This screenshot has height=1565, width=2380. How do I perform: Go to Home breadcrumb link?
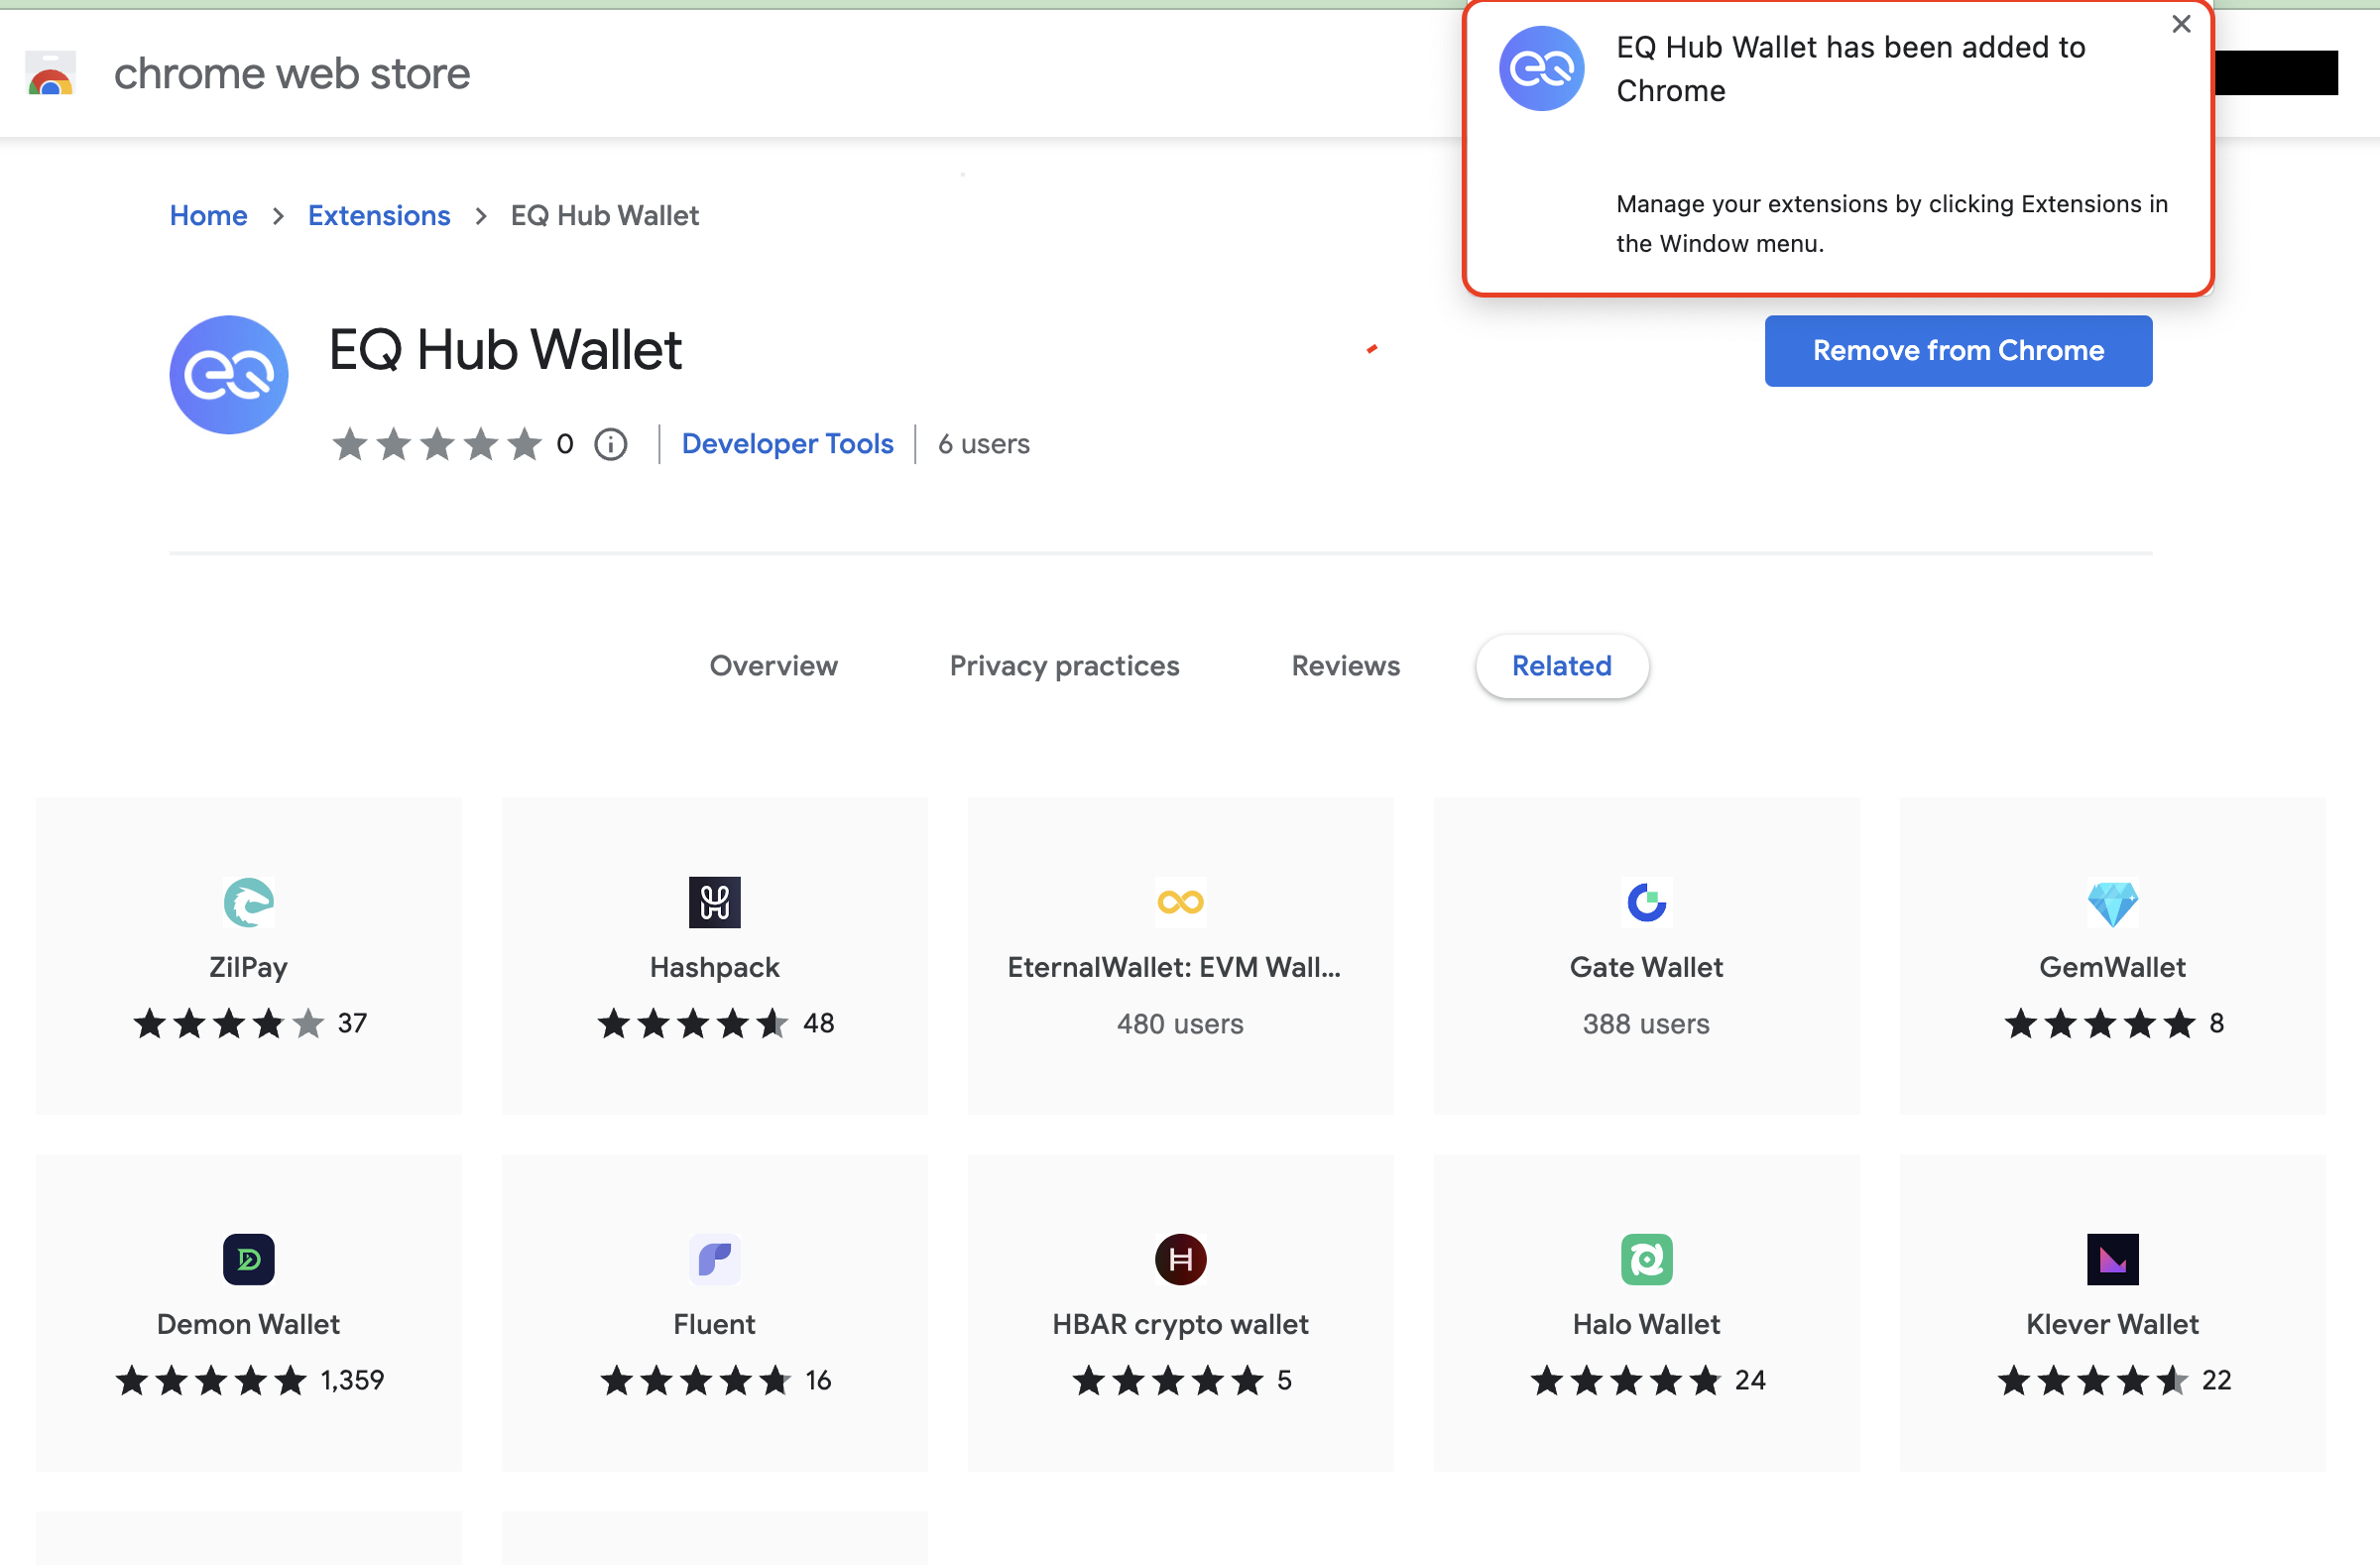tap(208, 216)
